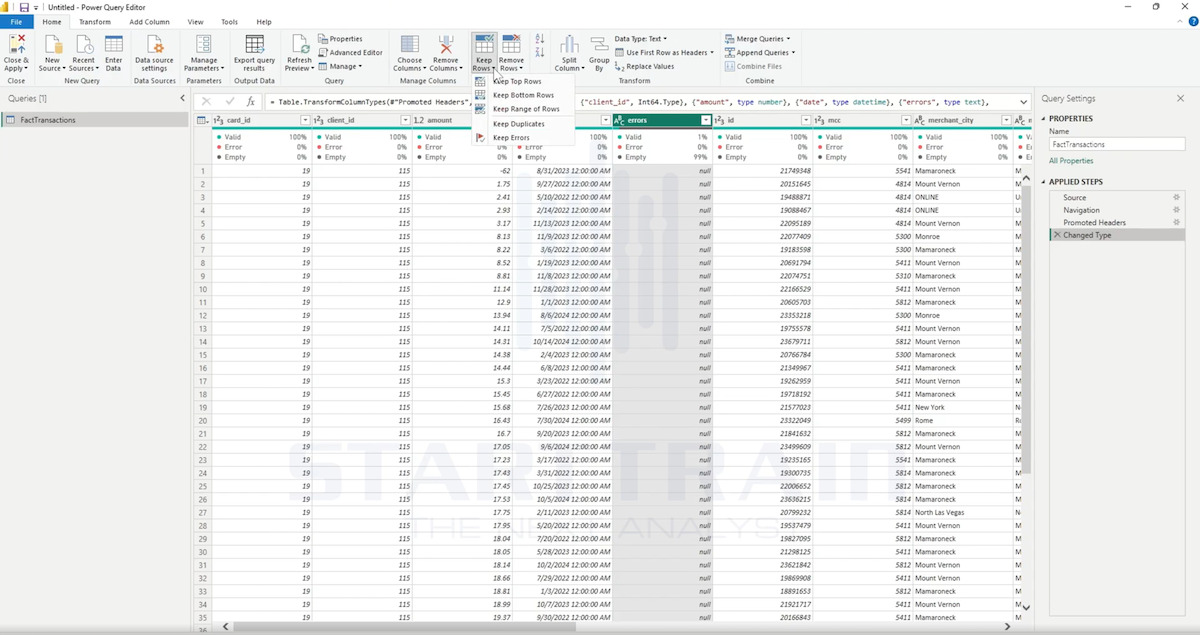Collapse the Queries pane

pos(182,98)
